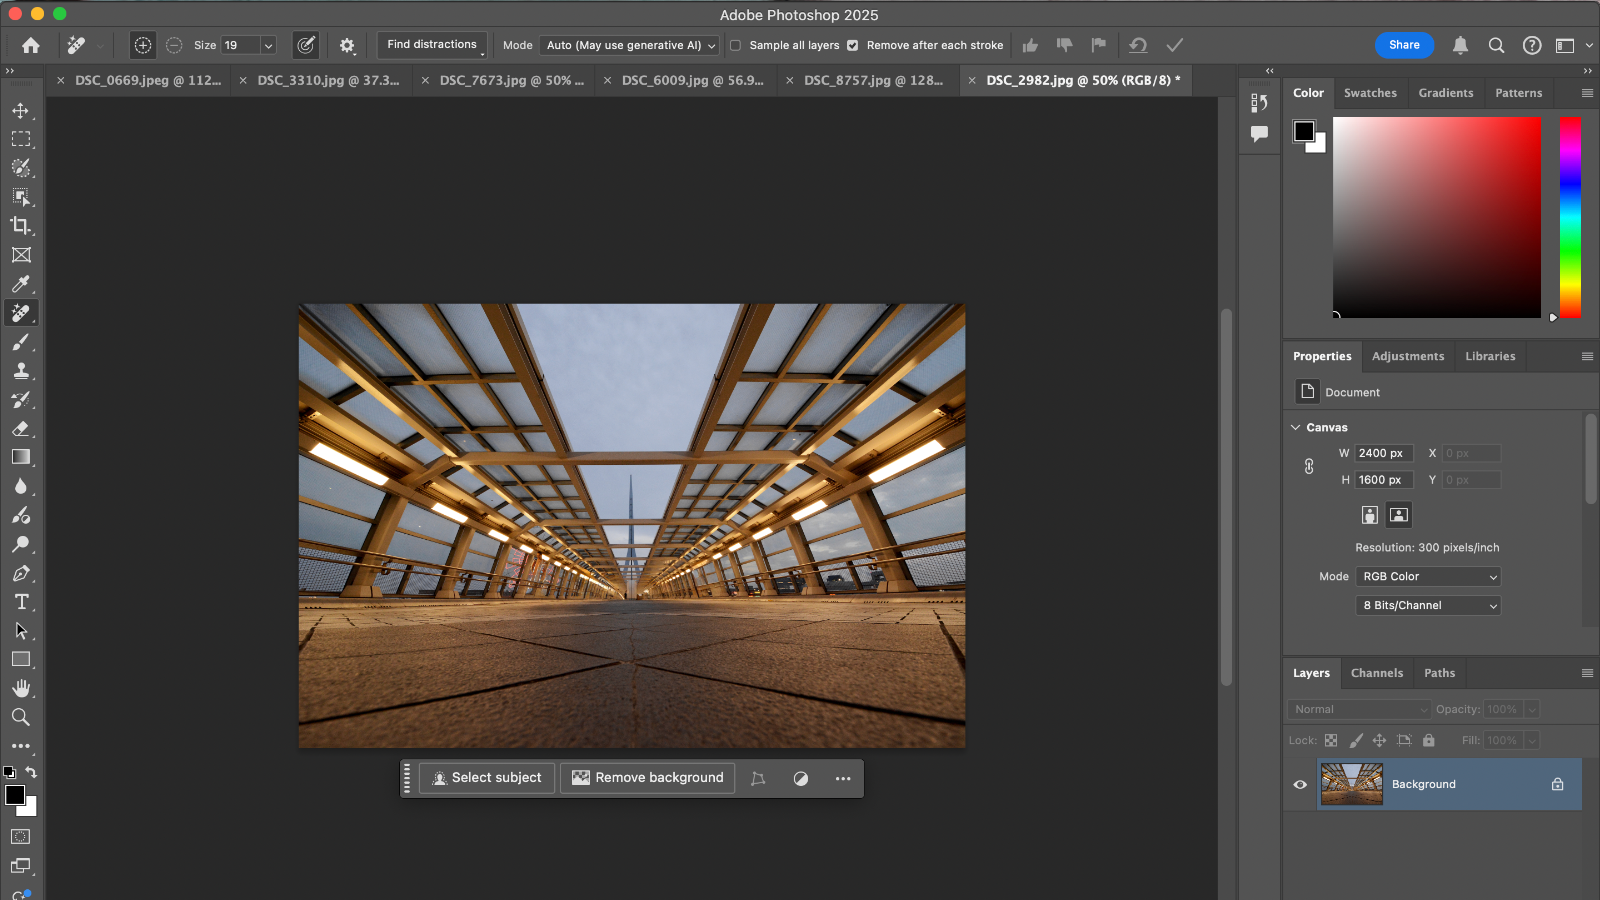The width and height of the screenshot is (1600, 900).
Task: Select the Type tool
Action: point(21,601)
